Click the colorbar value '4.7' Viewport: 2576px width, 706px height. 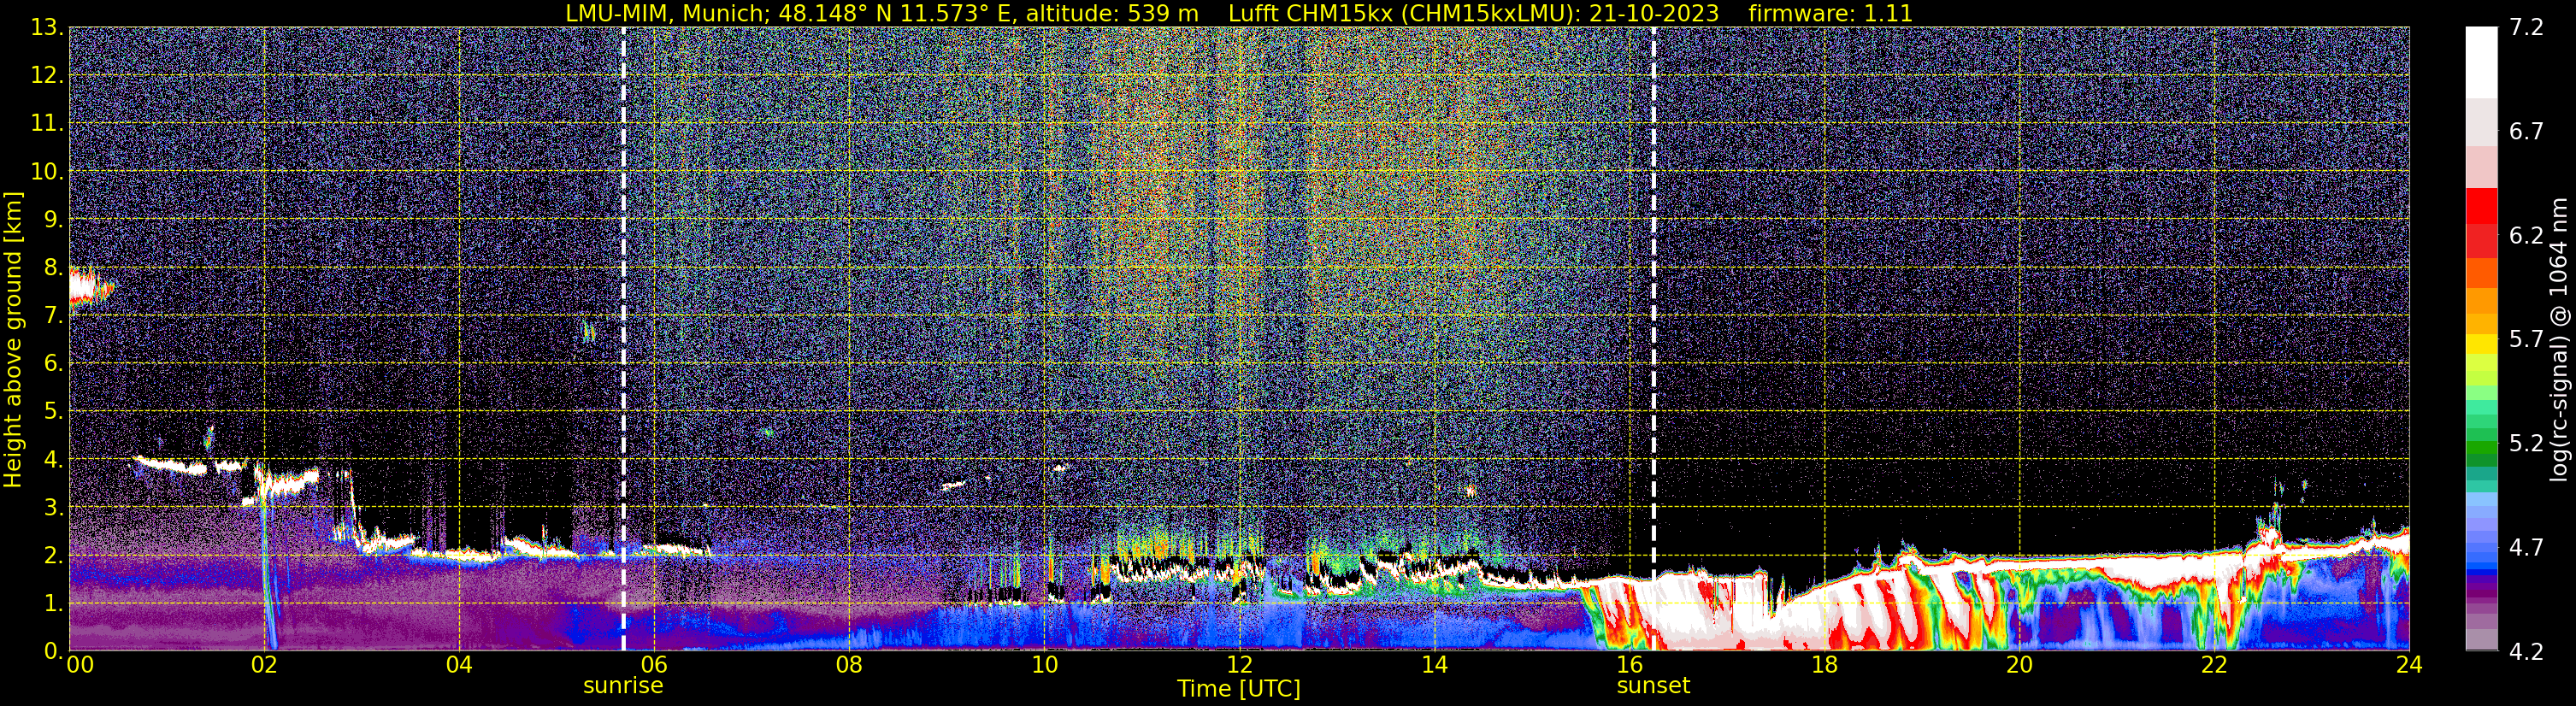pyautogui.click(x=2526, y=548)
